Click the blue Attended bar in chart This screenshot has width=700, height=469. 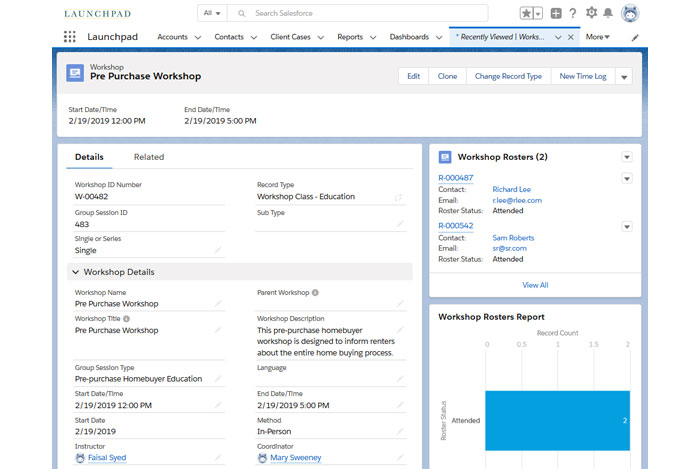(558, 420)
